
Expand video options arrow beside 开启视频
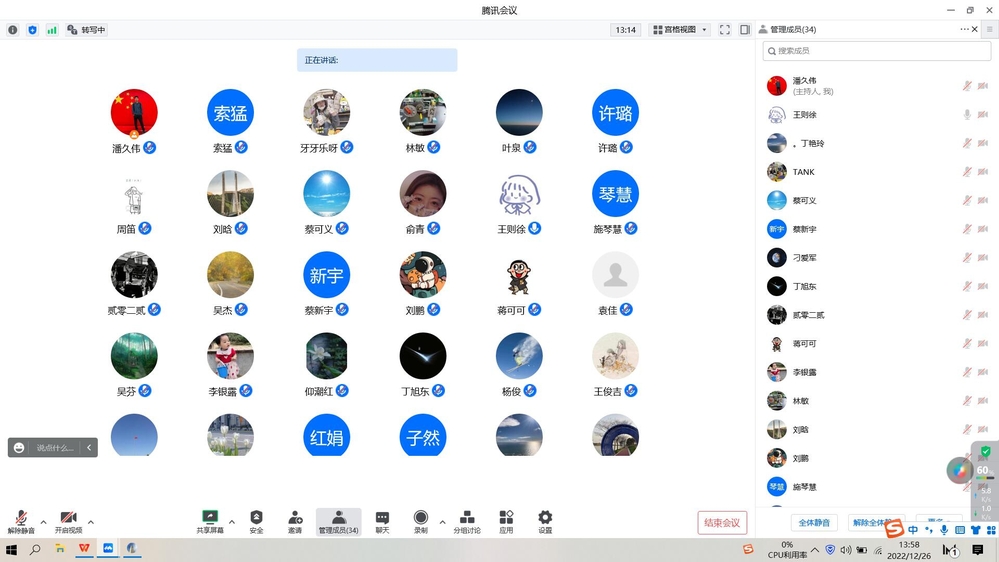point(91,522)
